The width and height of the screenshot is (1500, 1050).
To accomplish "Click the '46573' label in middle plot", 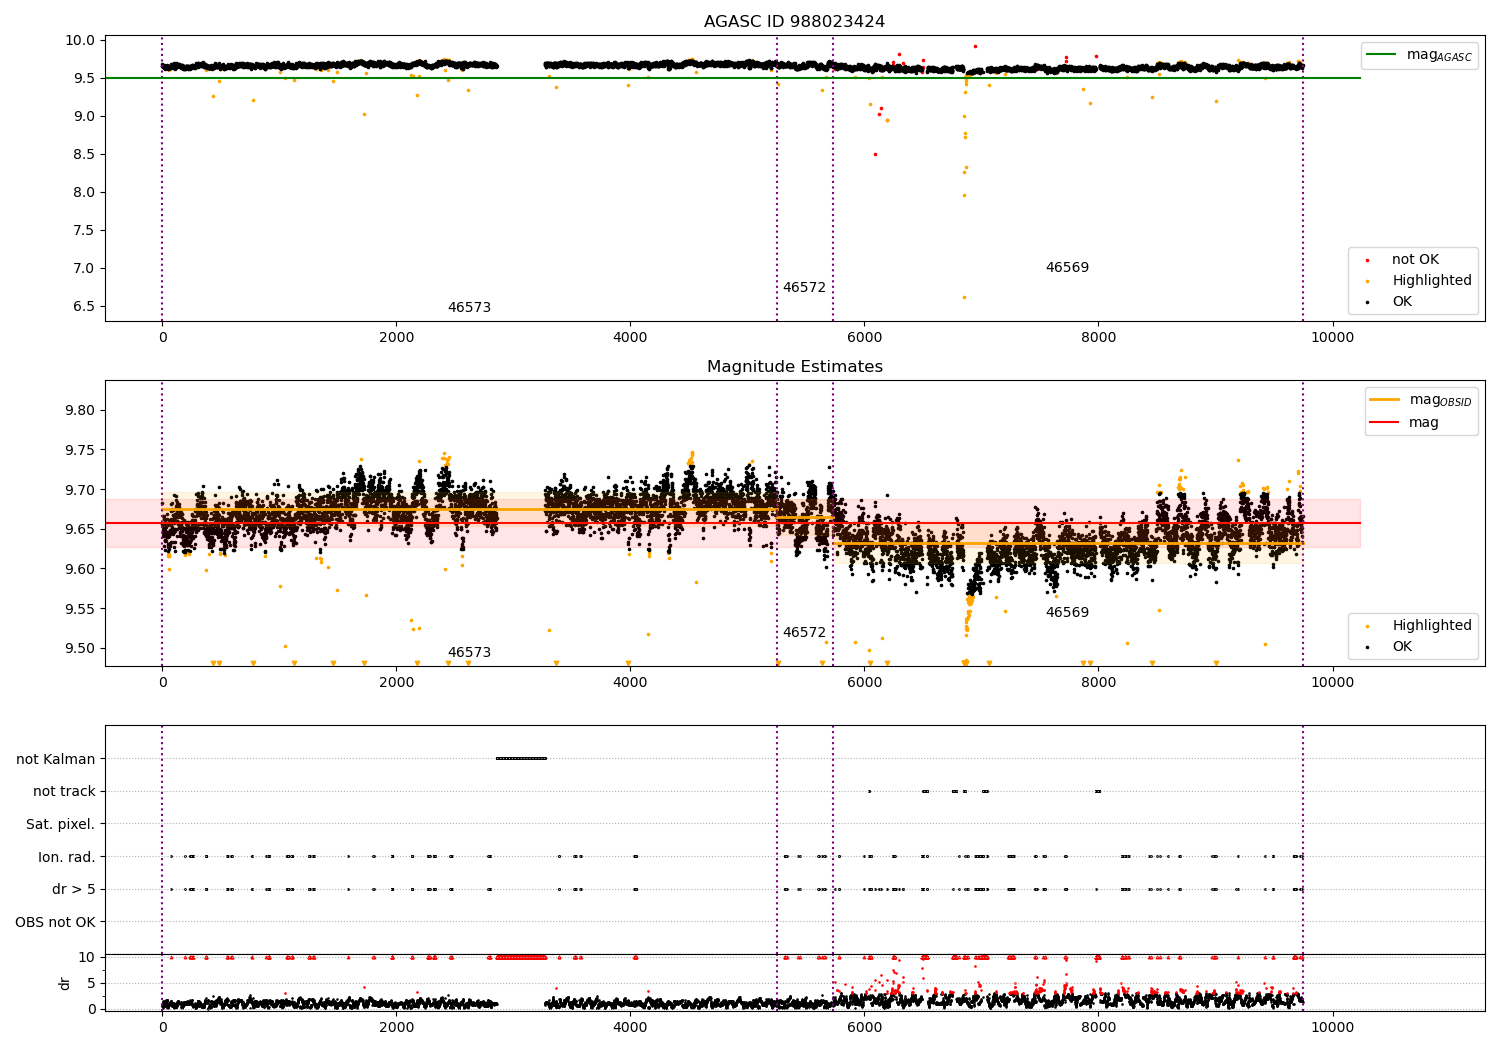I will [469, 653].
